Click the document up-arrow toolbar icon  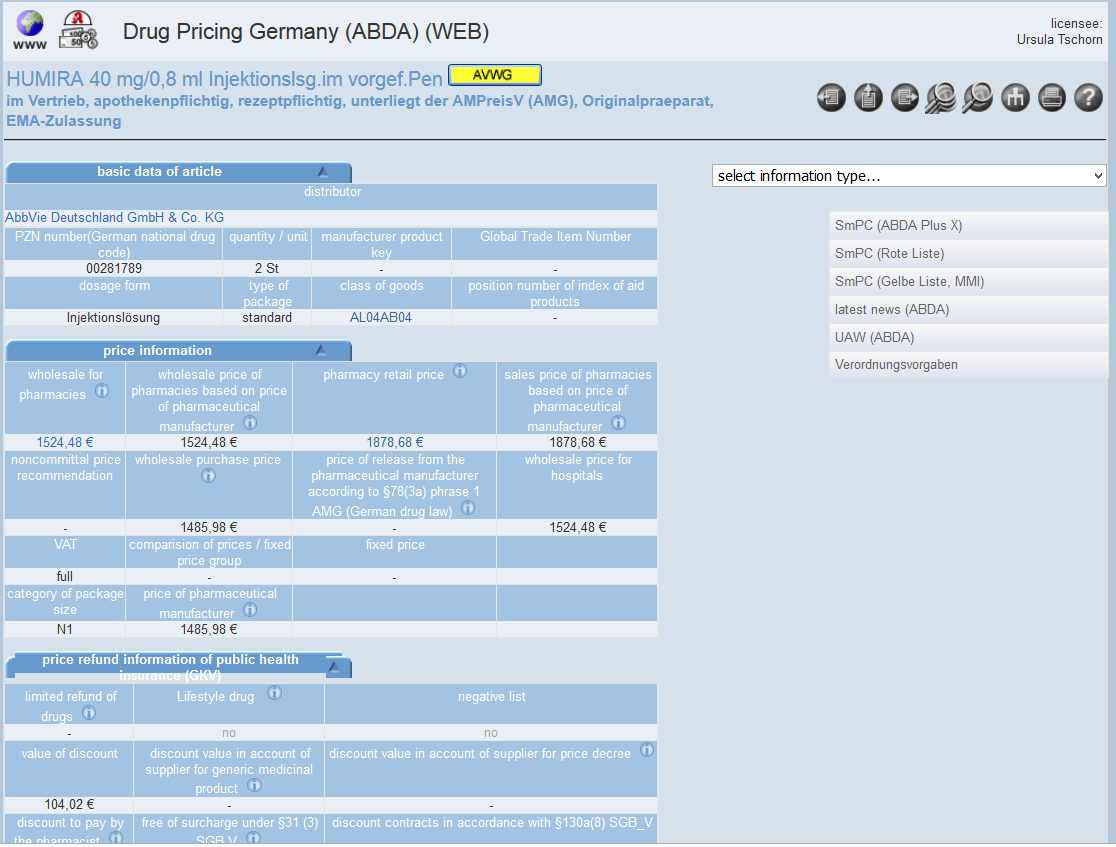click(868, 98)
